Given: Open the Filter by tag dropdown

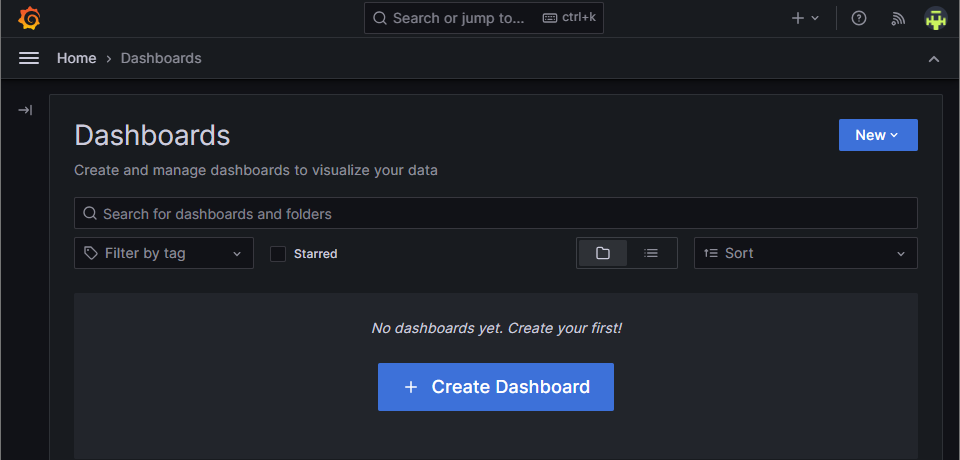Looking at the screenshot, I should coord(163,253).
